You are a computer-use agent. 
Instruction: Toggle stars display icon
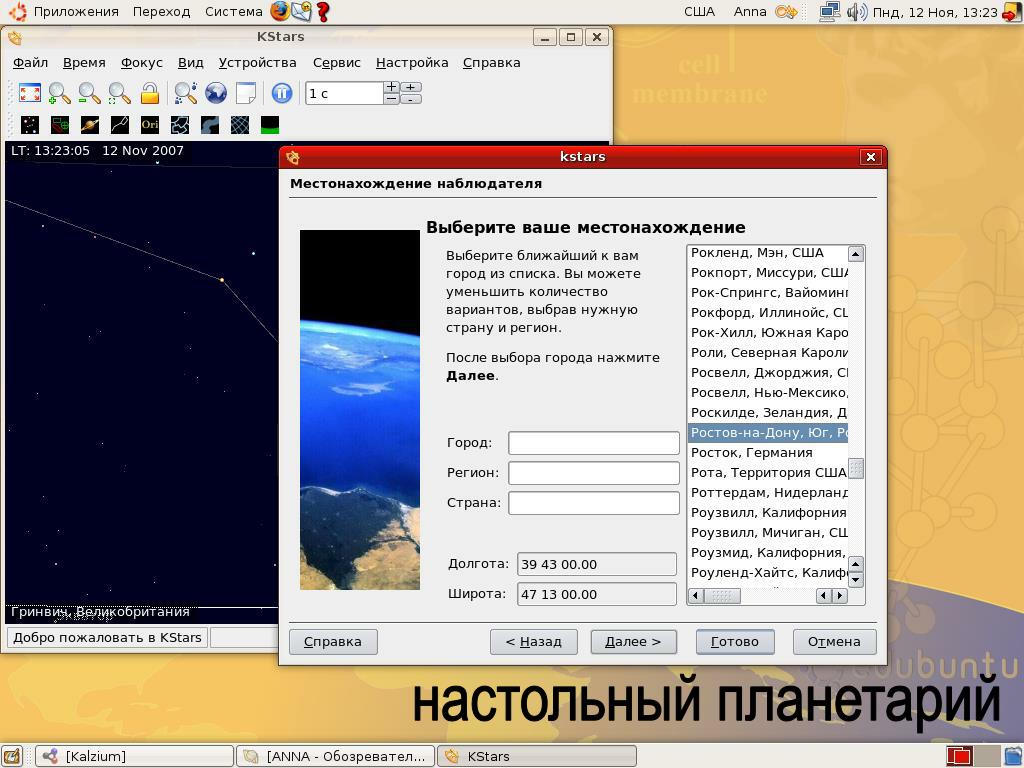point(30,125)
